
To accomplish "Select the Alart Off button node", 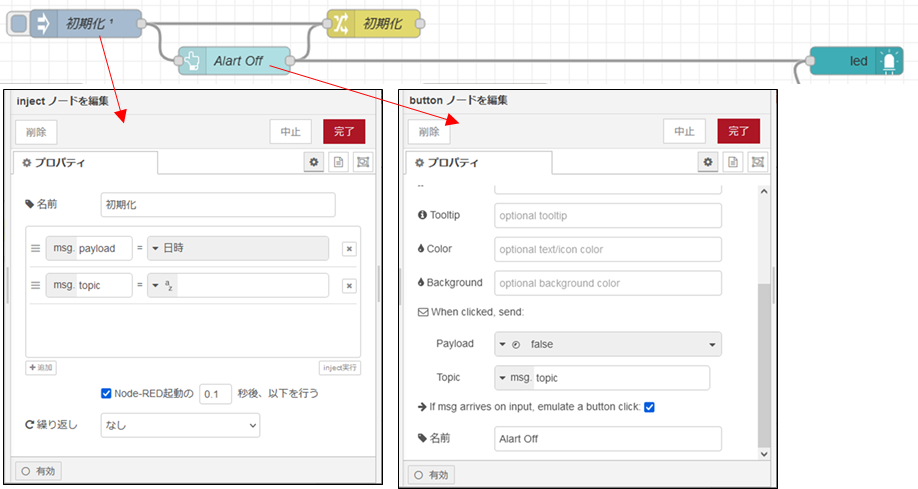I will coord(236,61).
